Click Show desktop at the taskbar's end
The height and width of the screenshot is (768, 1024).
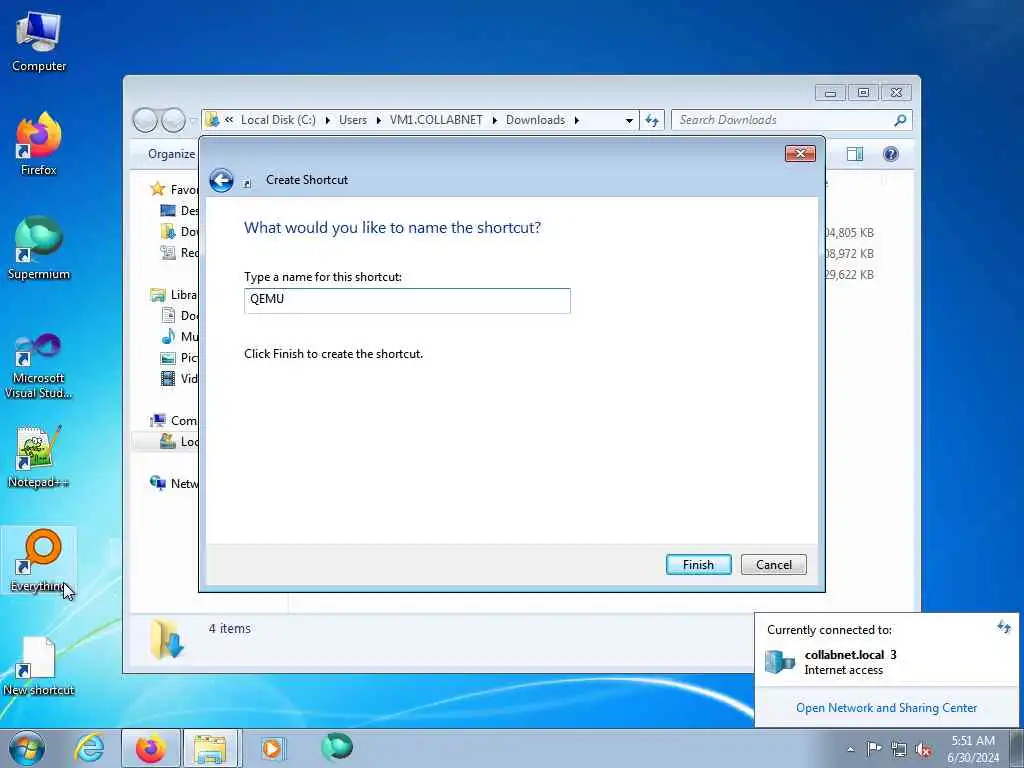(1016, 748)
